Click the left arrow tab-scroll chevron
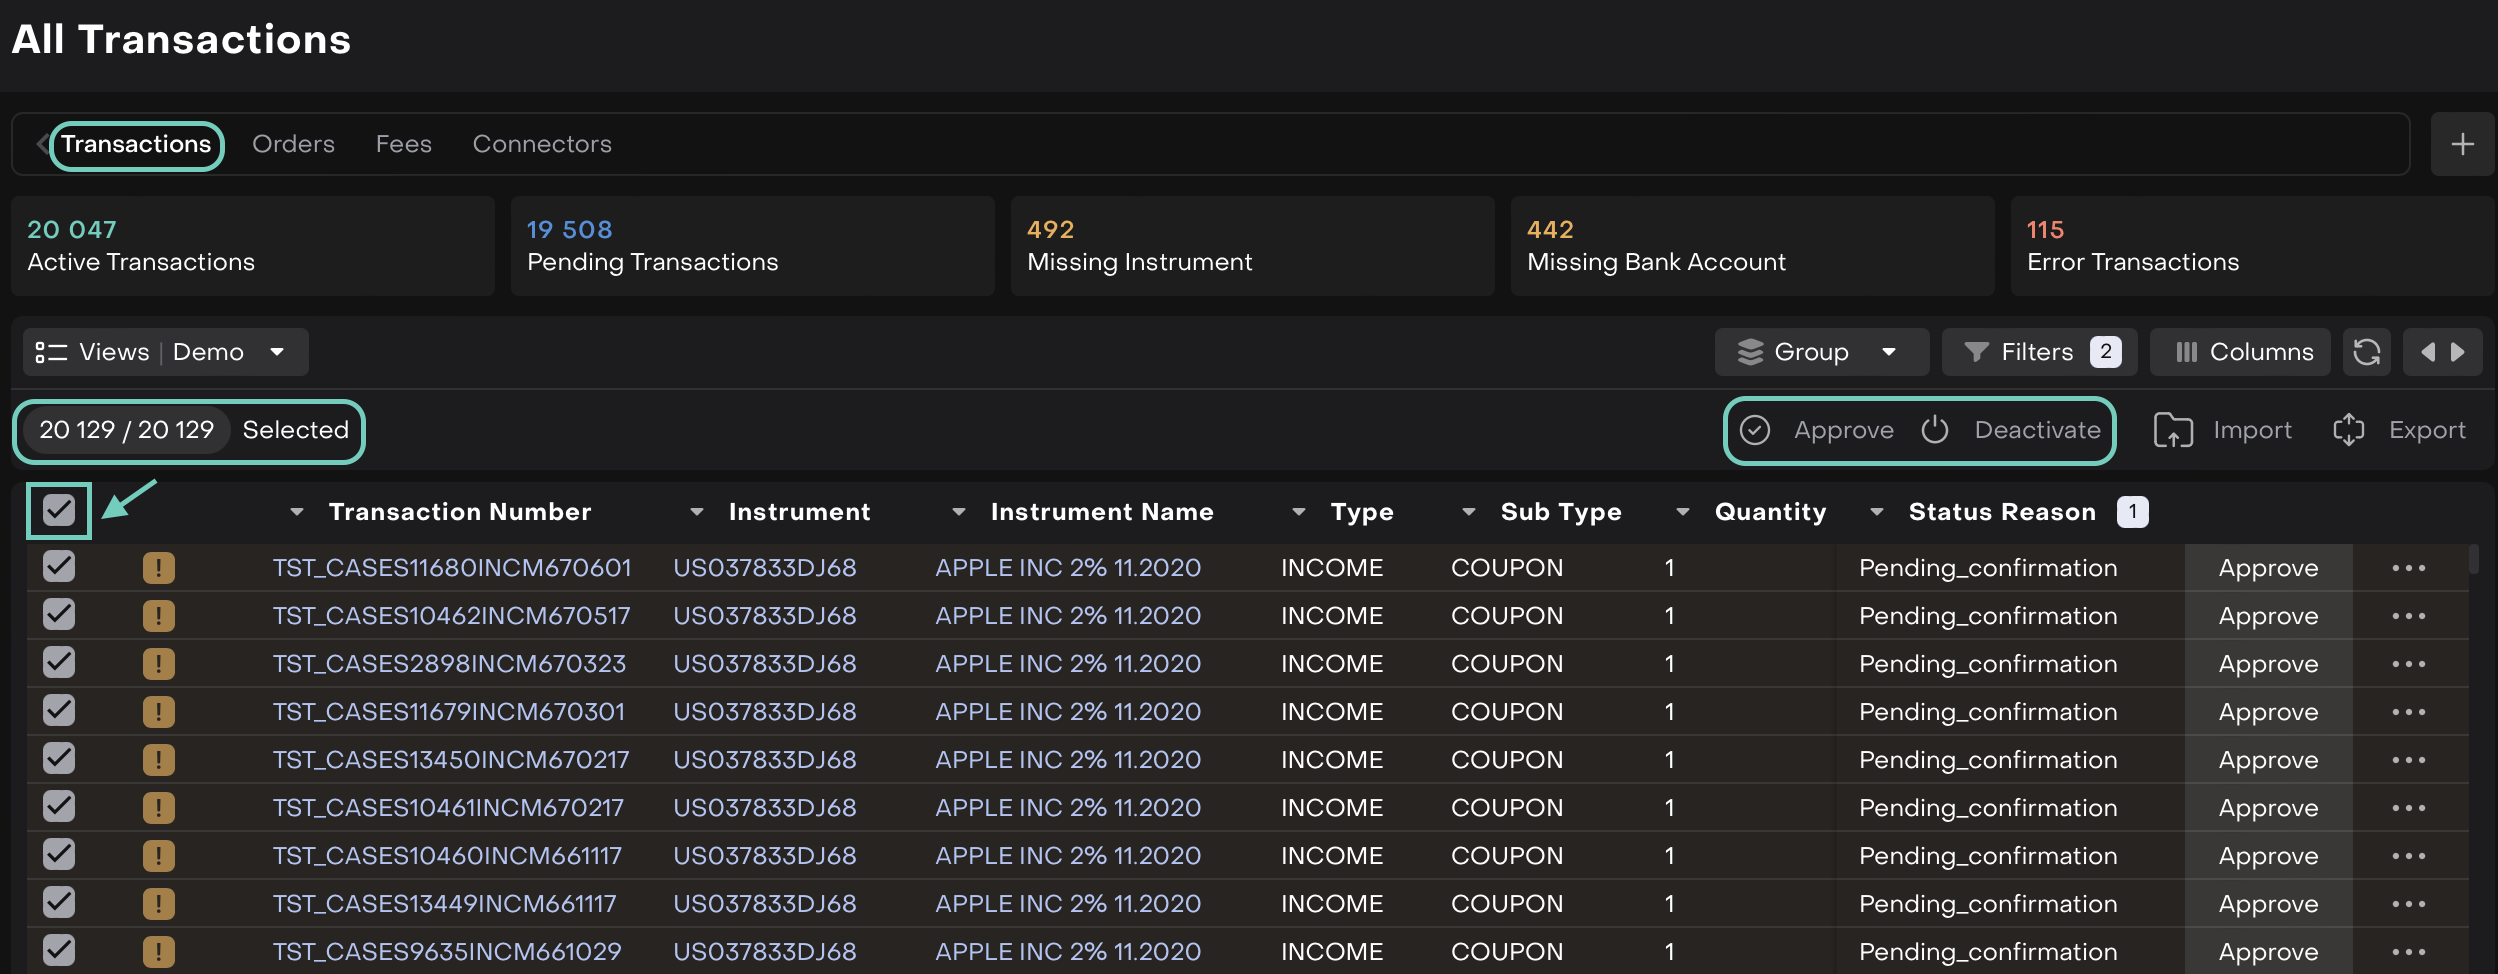 (42, 144)
